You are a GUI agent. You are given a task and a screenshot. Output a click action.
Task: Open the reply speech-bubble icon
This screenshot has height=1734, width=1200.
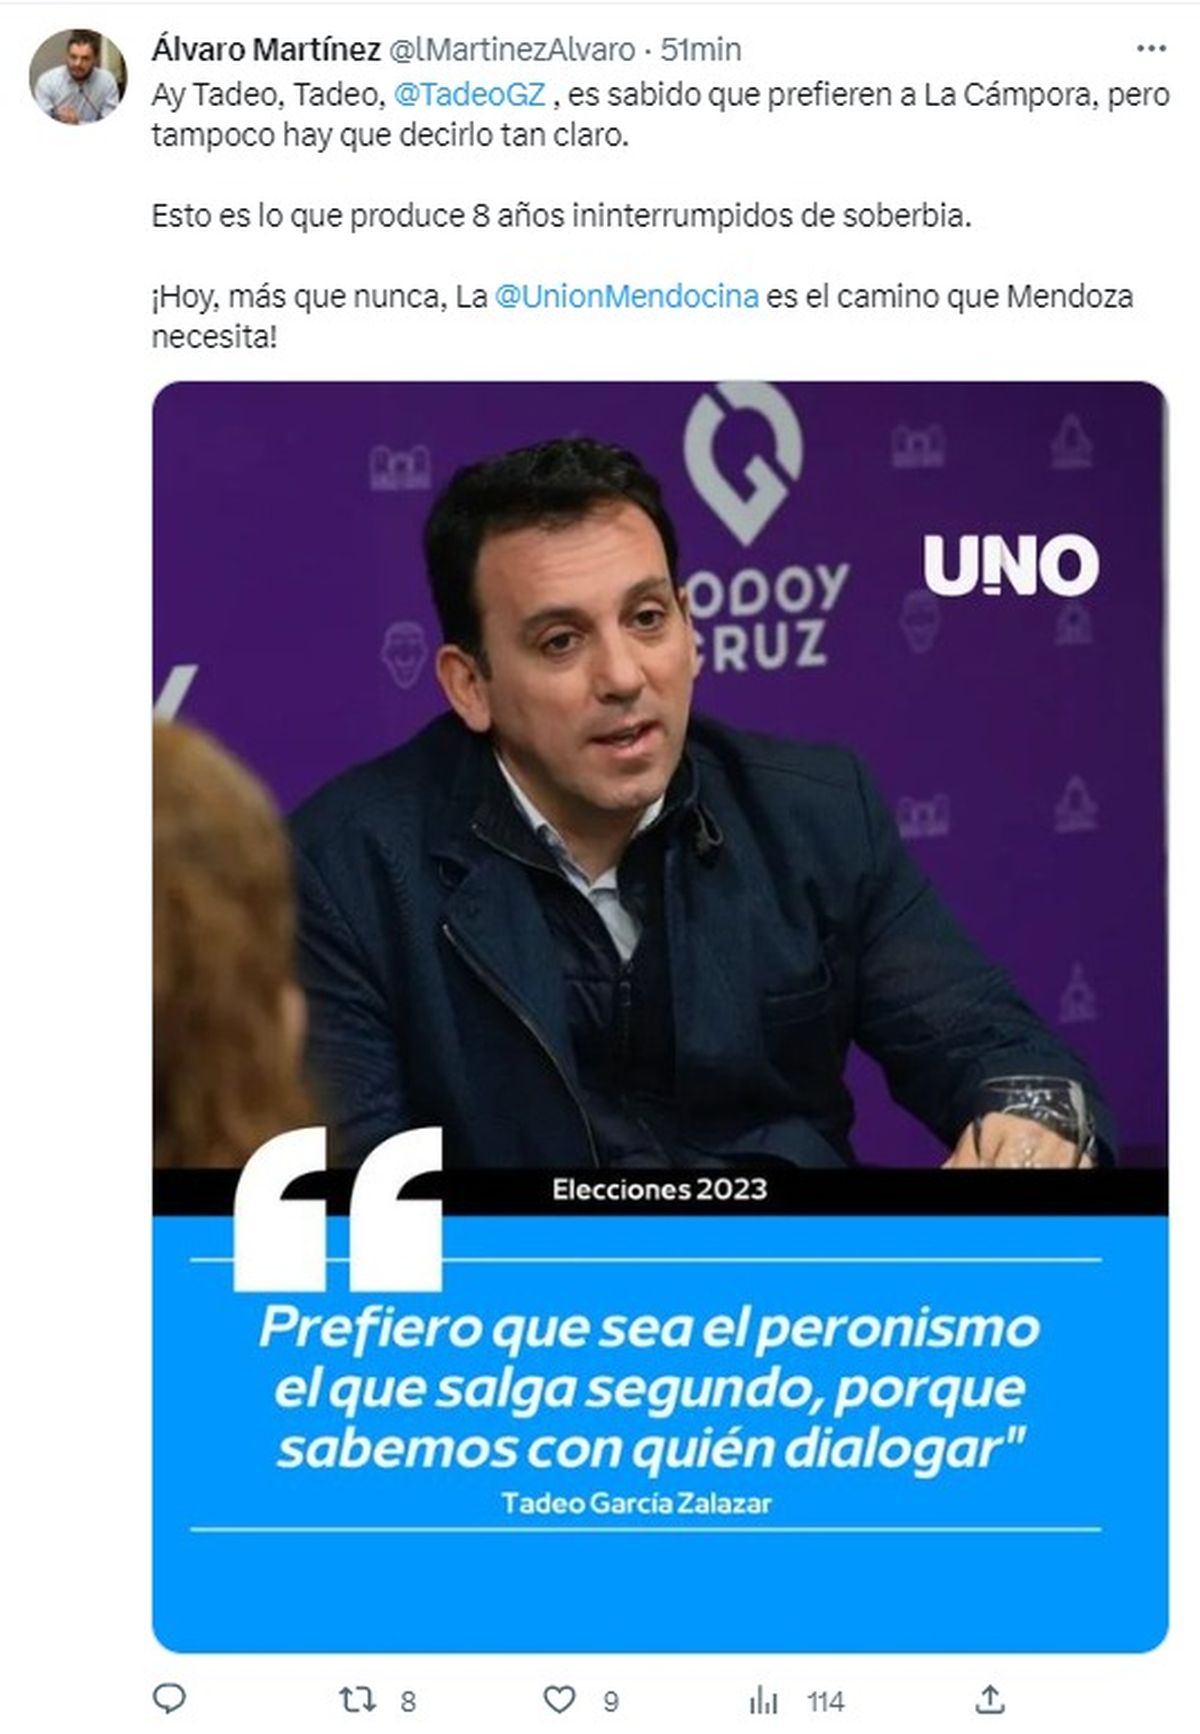coord(170,1699)
